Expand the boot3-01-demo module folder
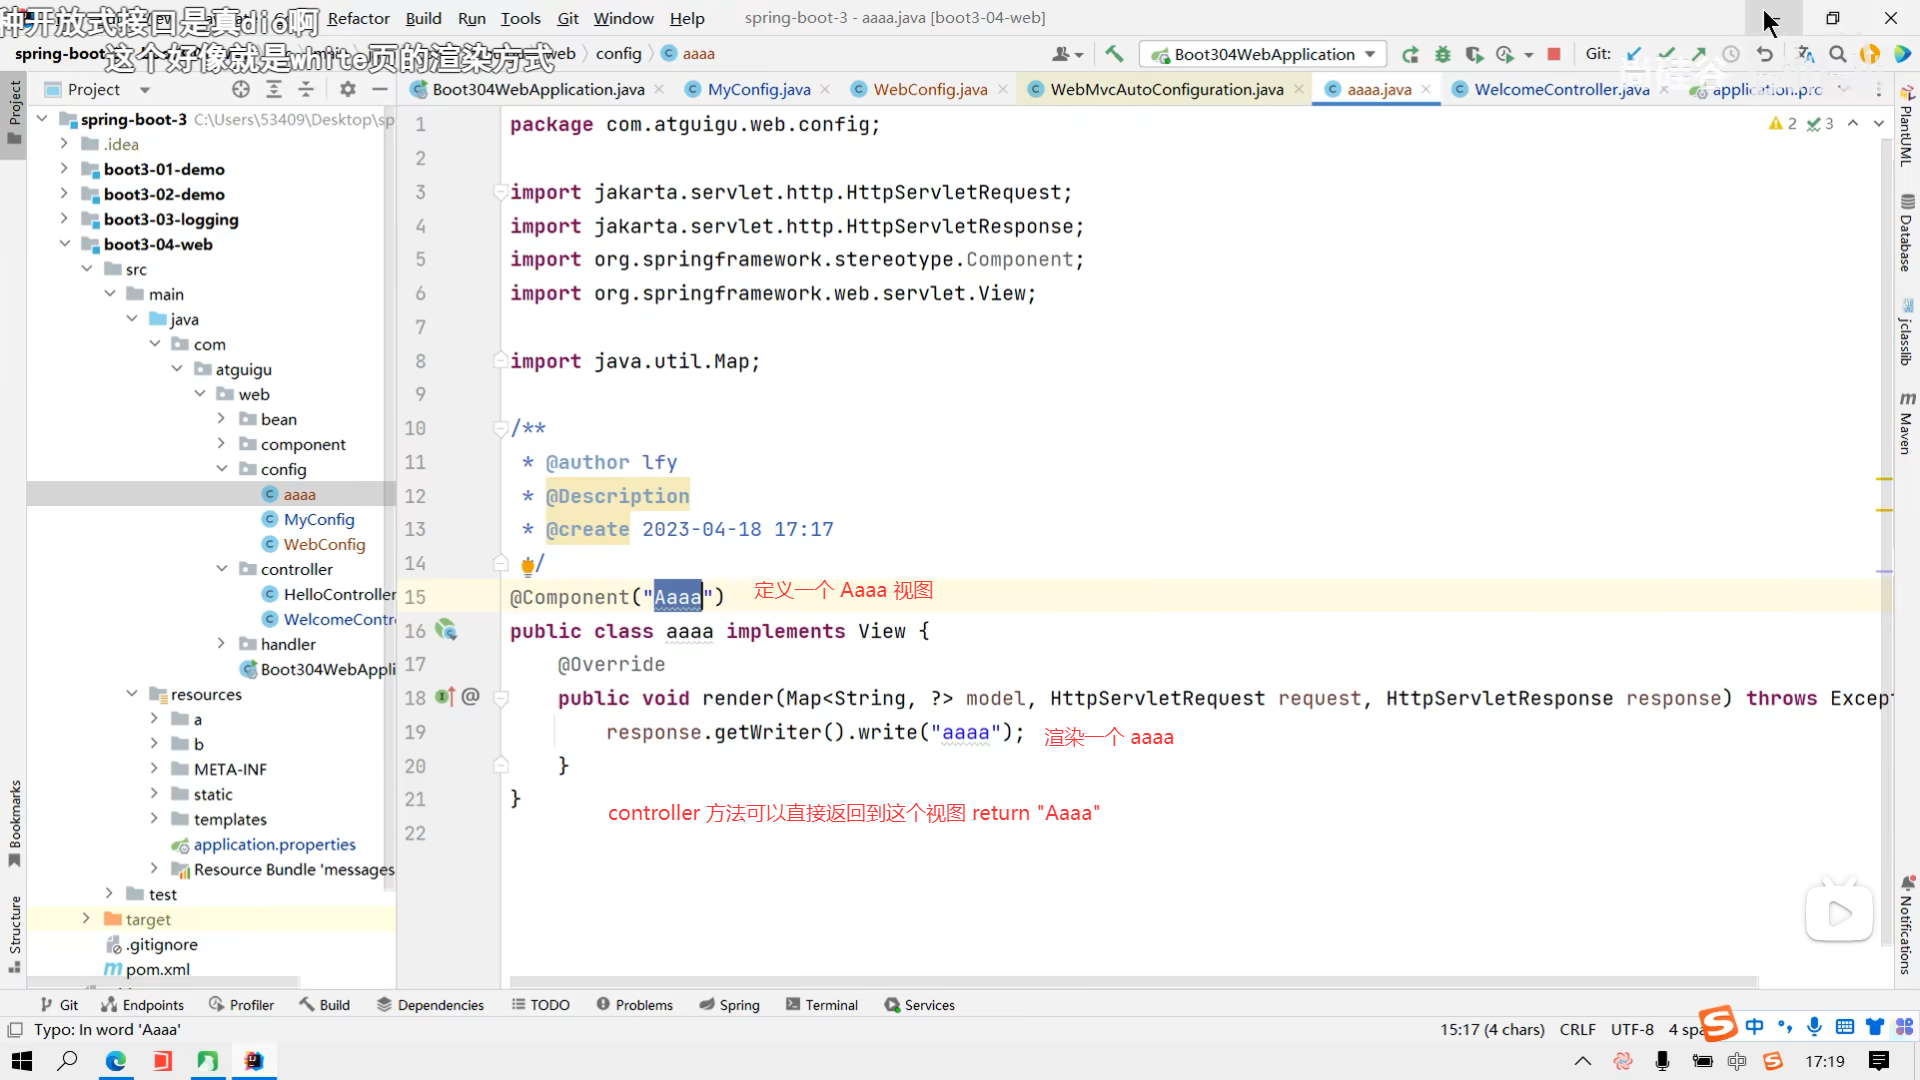Viewport: 1920px width, 1080px height. pos(64,169)
